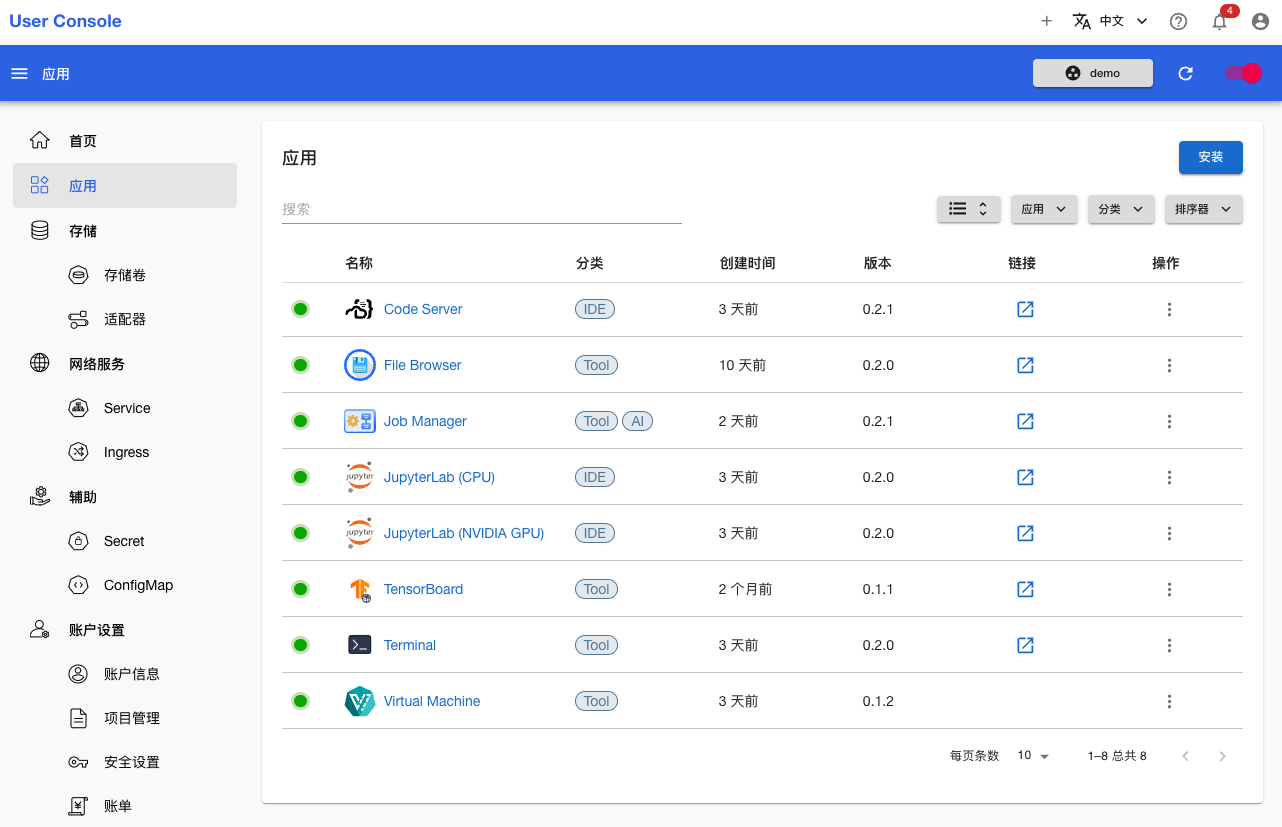Click the demo project button

click(x=1093, y=73)
